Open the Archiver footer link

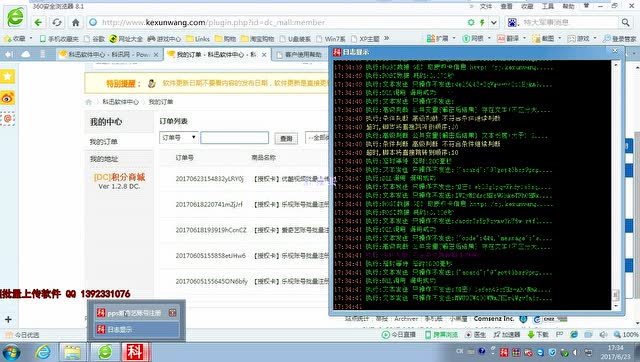[x=406, y=319]
